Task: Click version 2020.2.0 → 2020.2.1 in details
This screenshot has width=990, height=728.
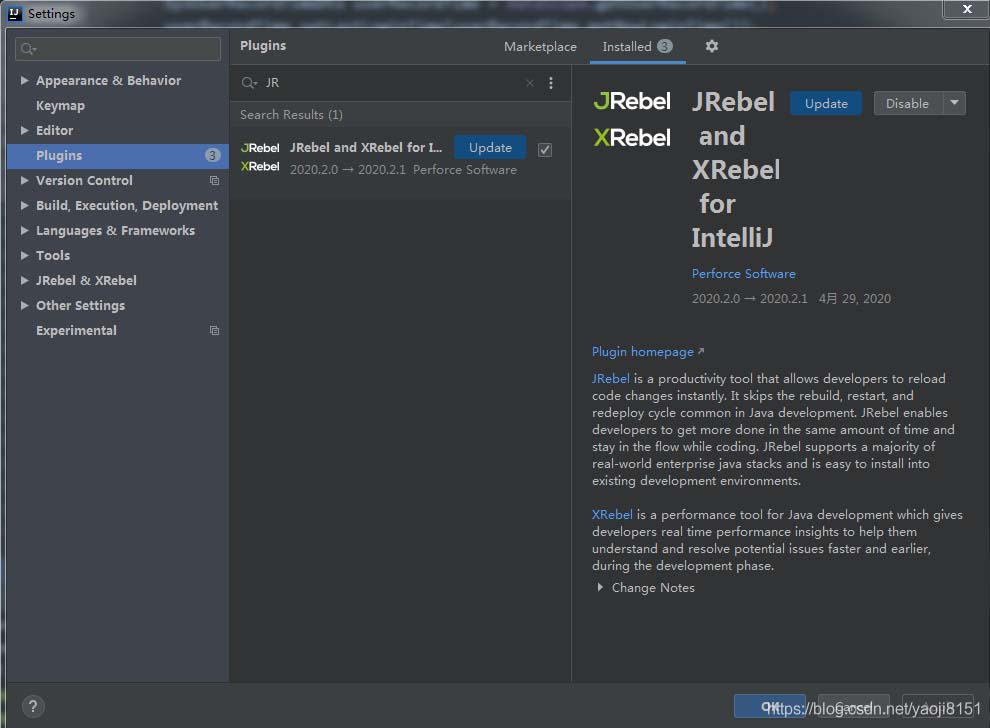Action: 749,299
